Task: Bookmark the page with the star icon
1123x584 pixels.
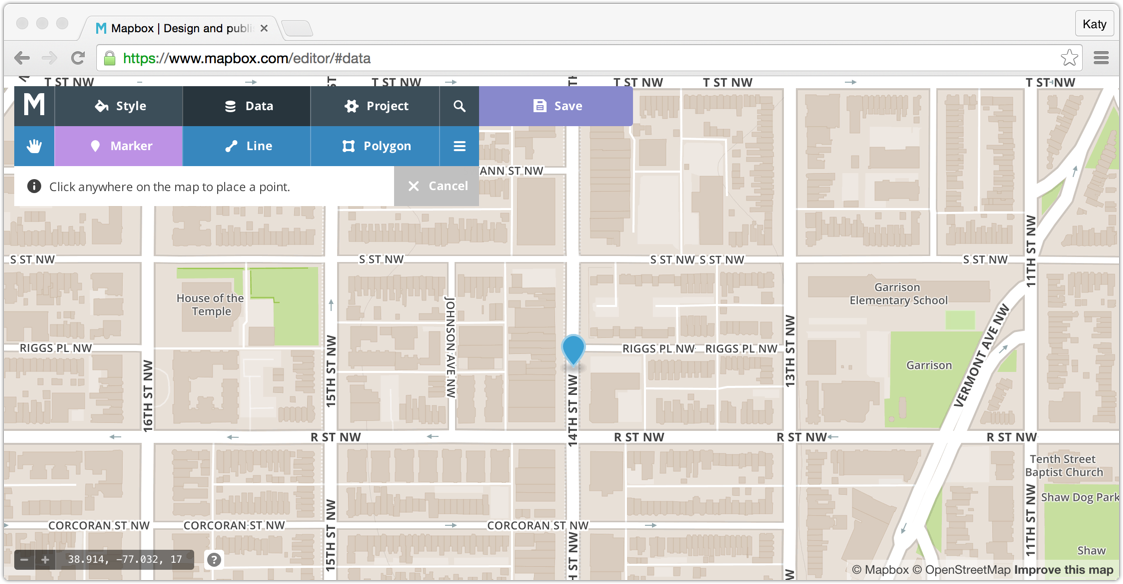Action: pyautogui.click(x=1069, y=57)
